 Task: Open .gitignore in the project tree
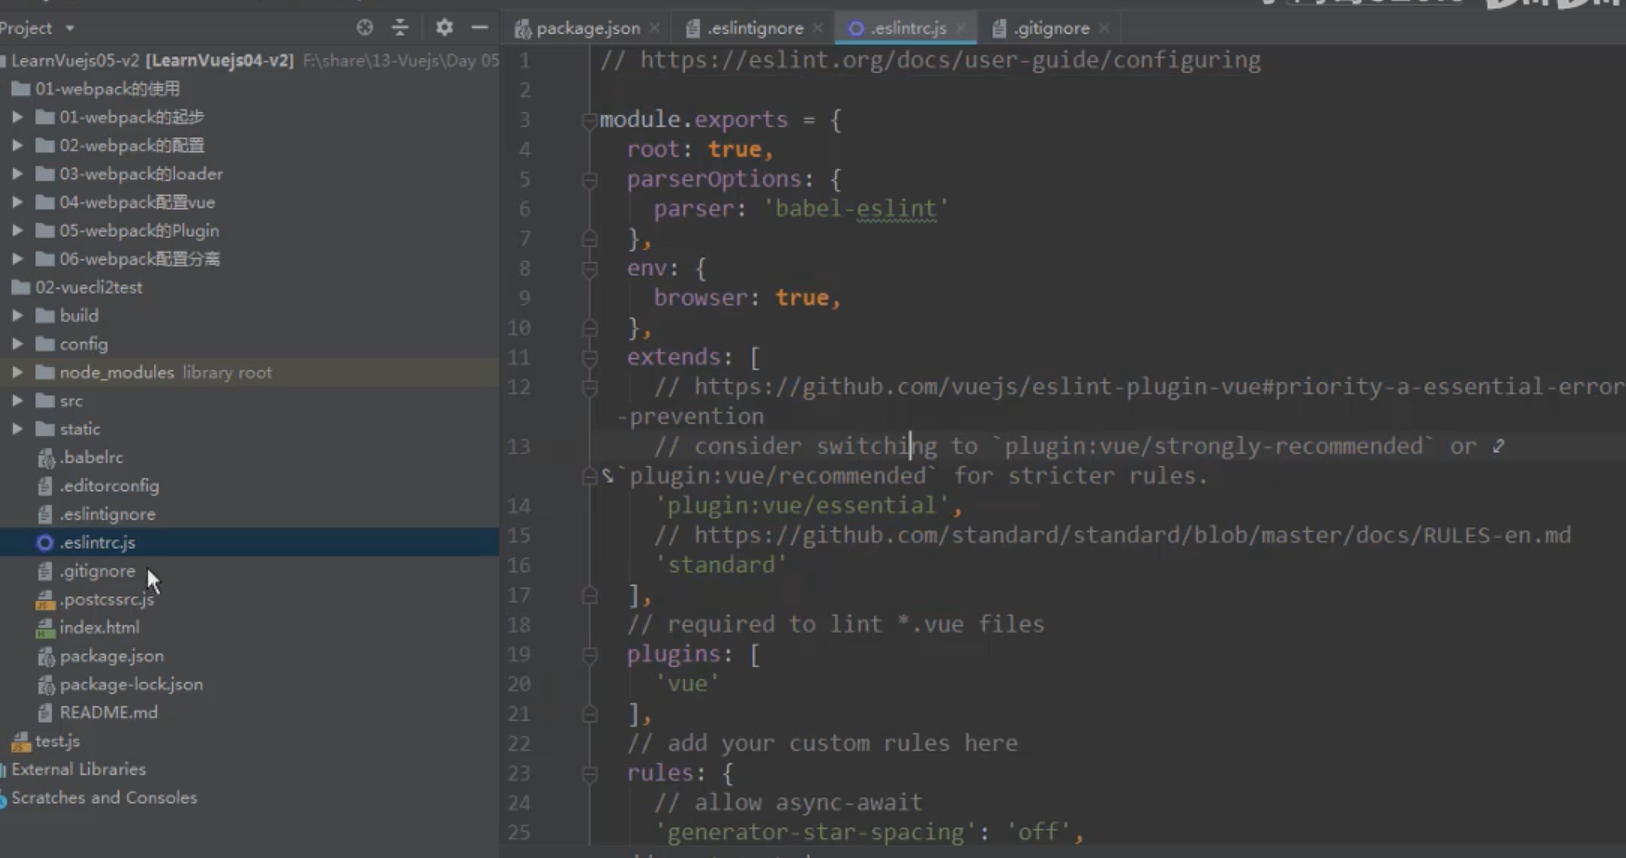[97, 571]
